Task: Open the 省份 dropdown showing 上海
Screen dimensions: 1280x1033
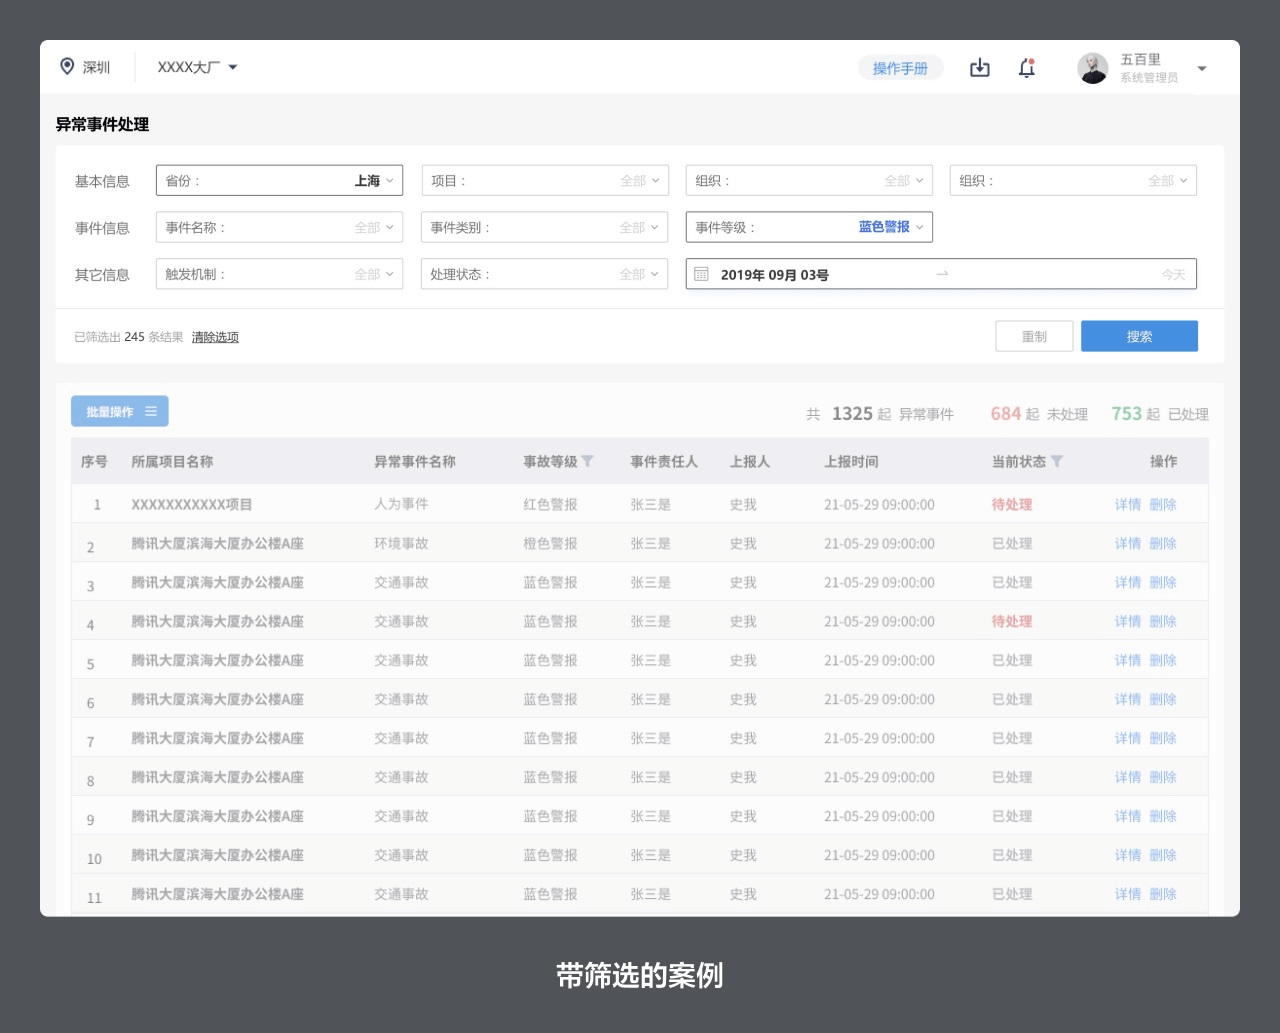Action: click(279, 181)
